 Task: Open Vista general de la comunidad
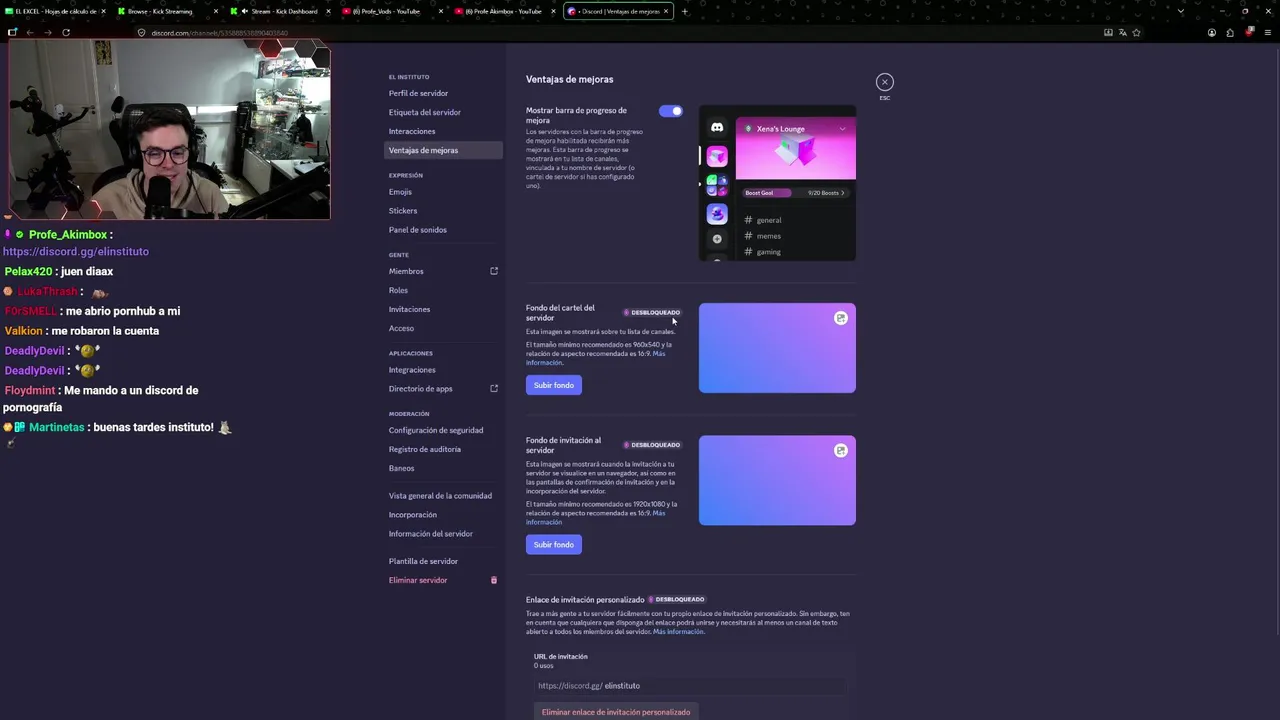click(x=443, y=496)
